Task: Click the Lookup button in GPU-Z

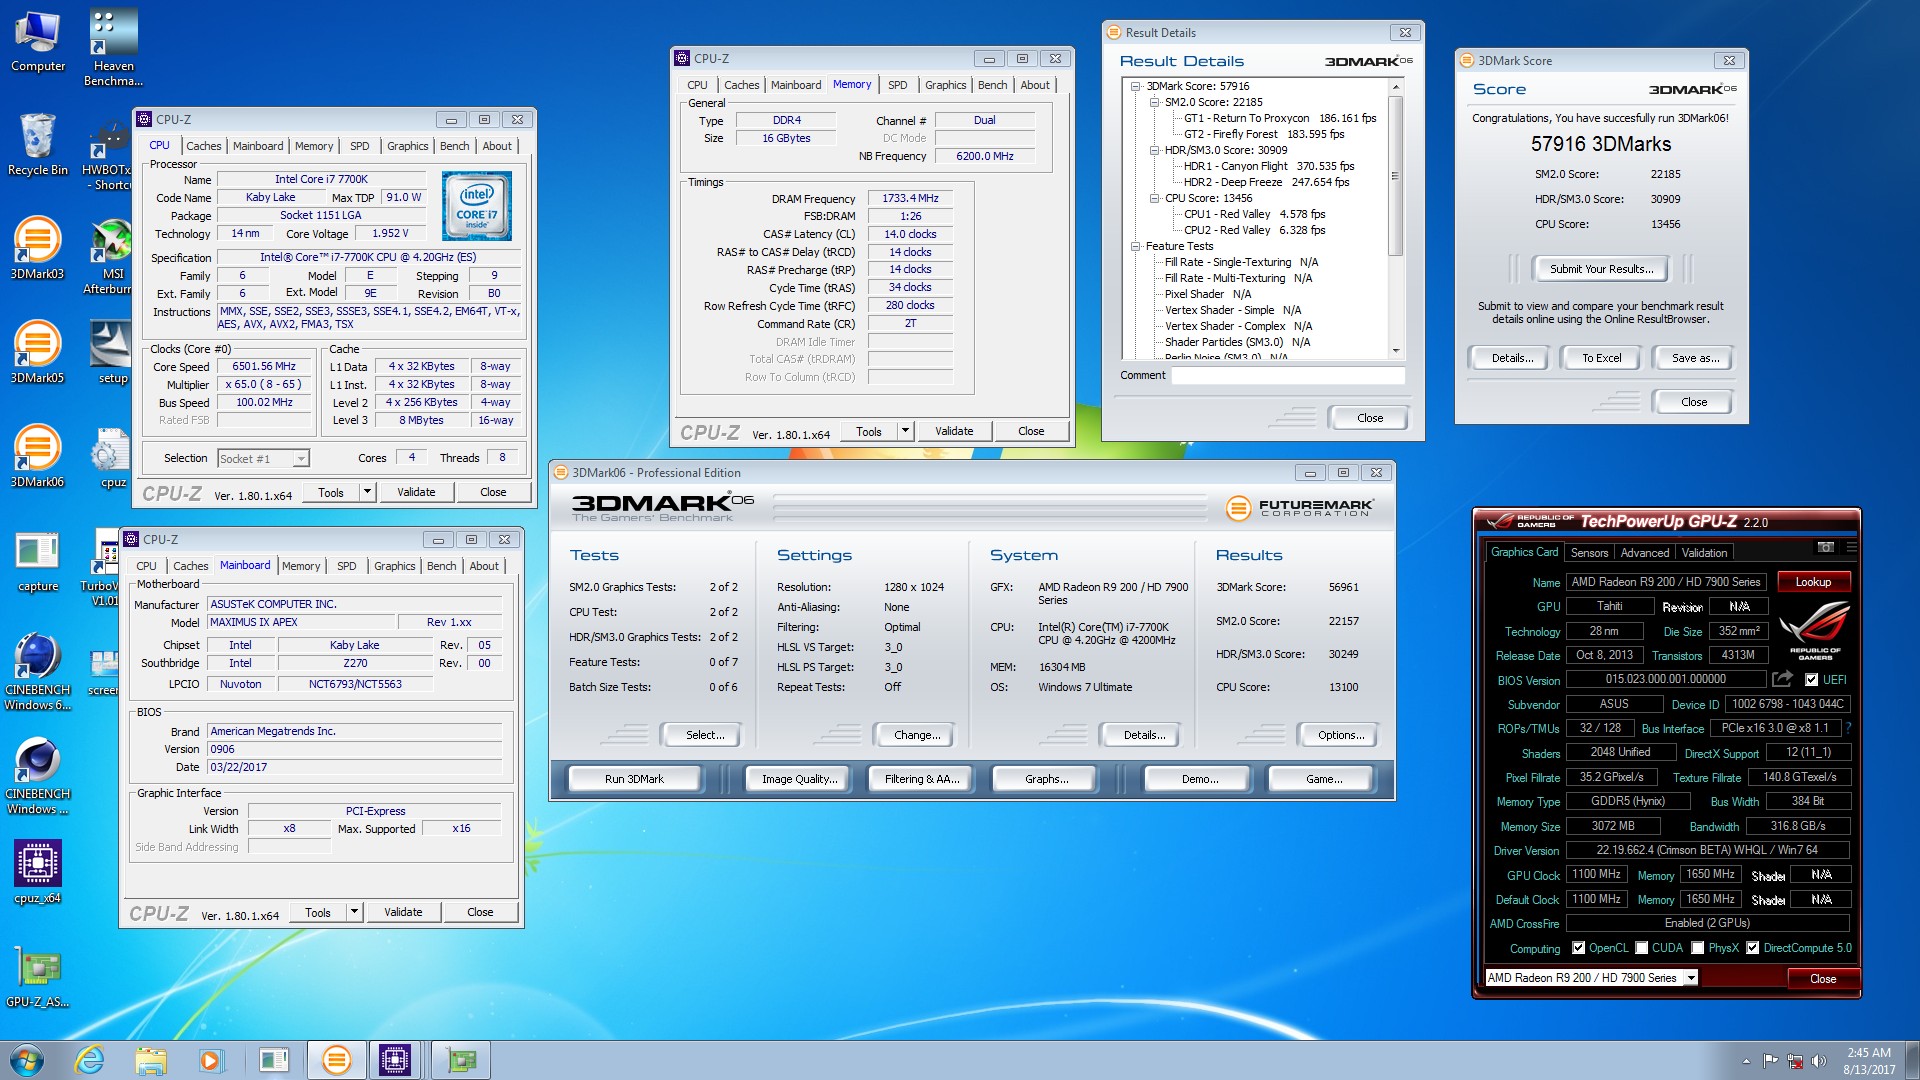Action: coord(1812,582)
